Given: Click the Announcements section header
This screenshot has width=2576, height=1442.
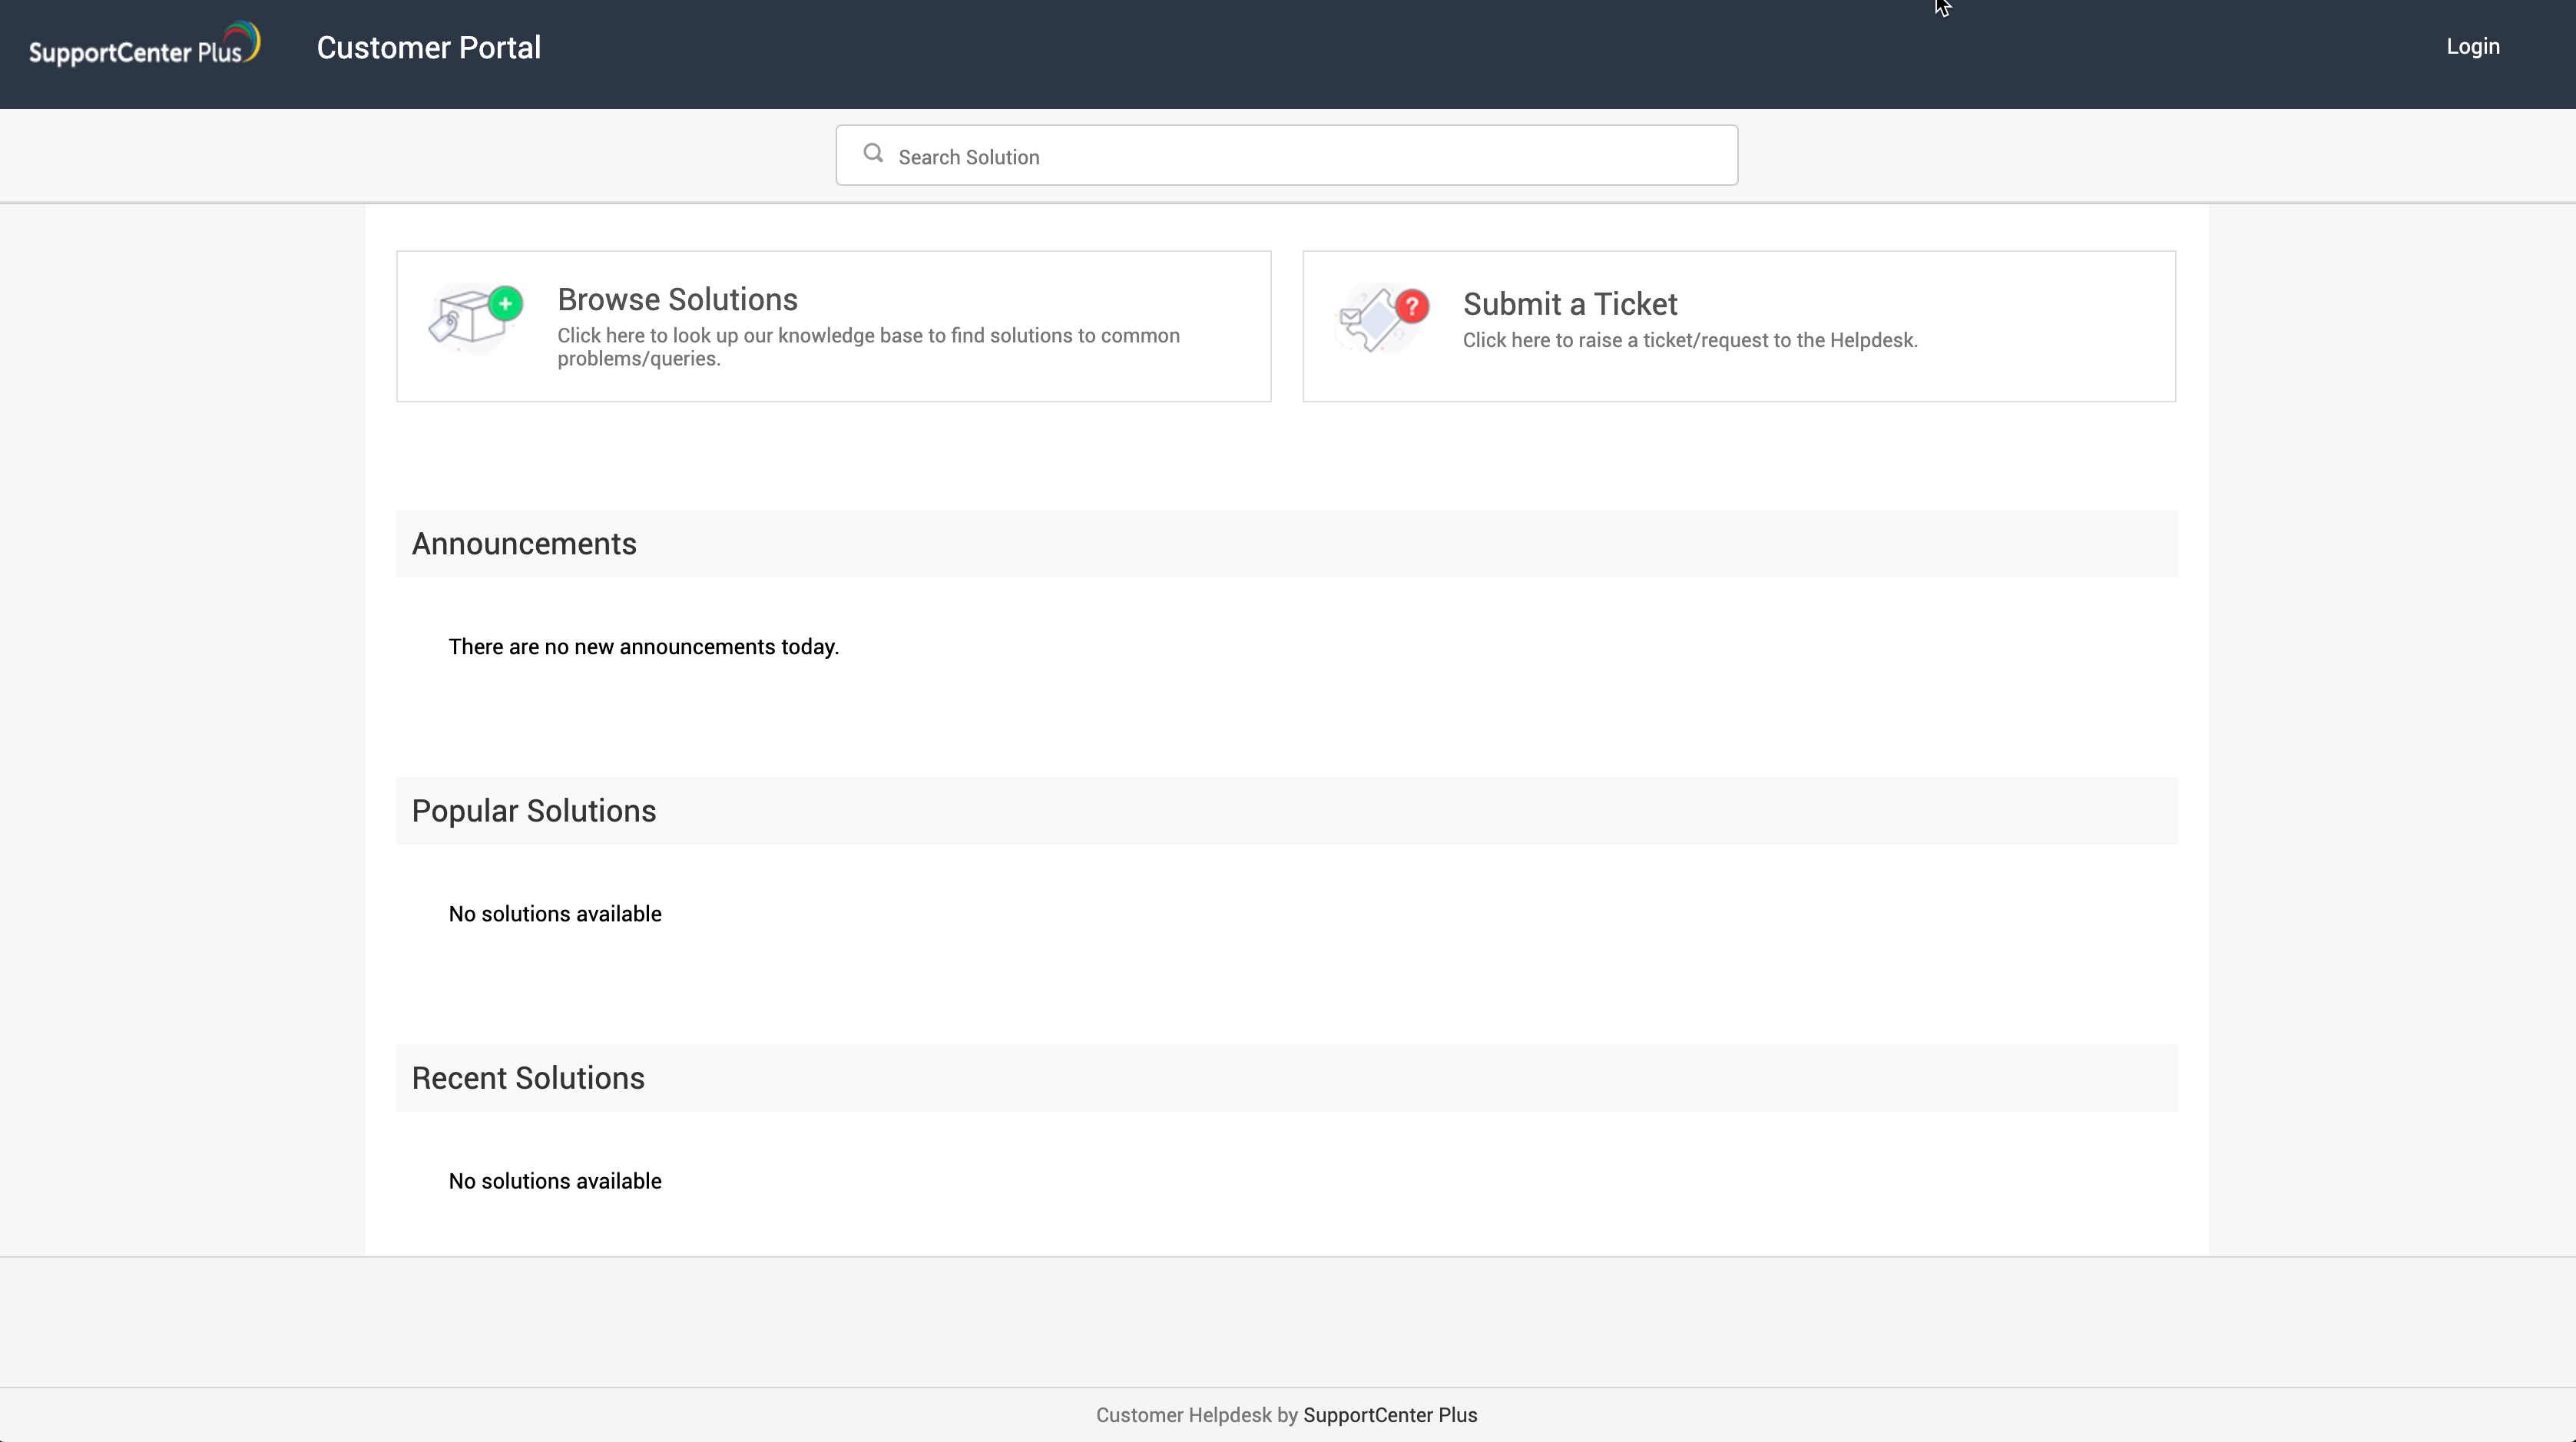Looking at the screenshot, I should [x=524, y=544].
